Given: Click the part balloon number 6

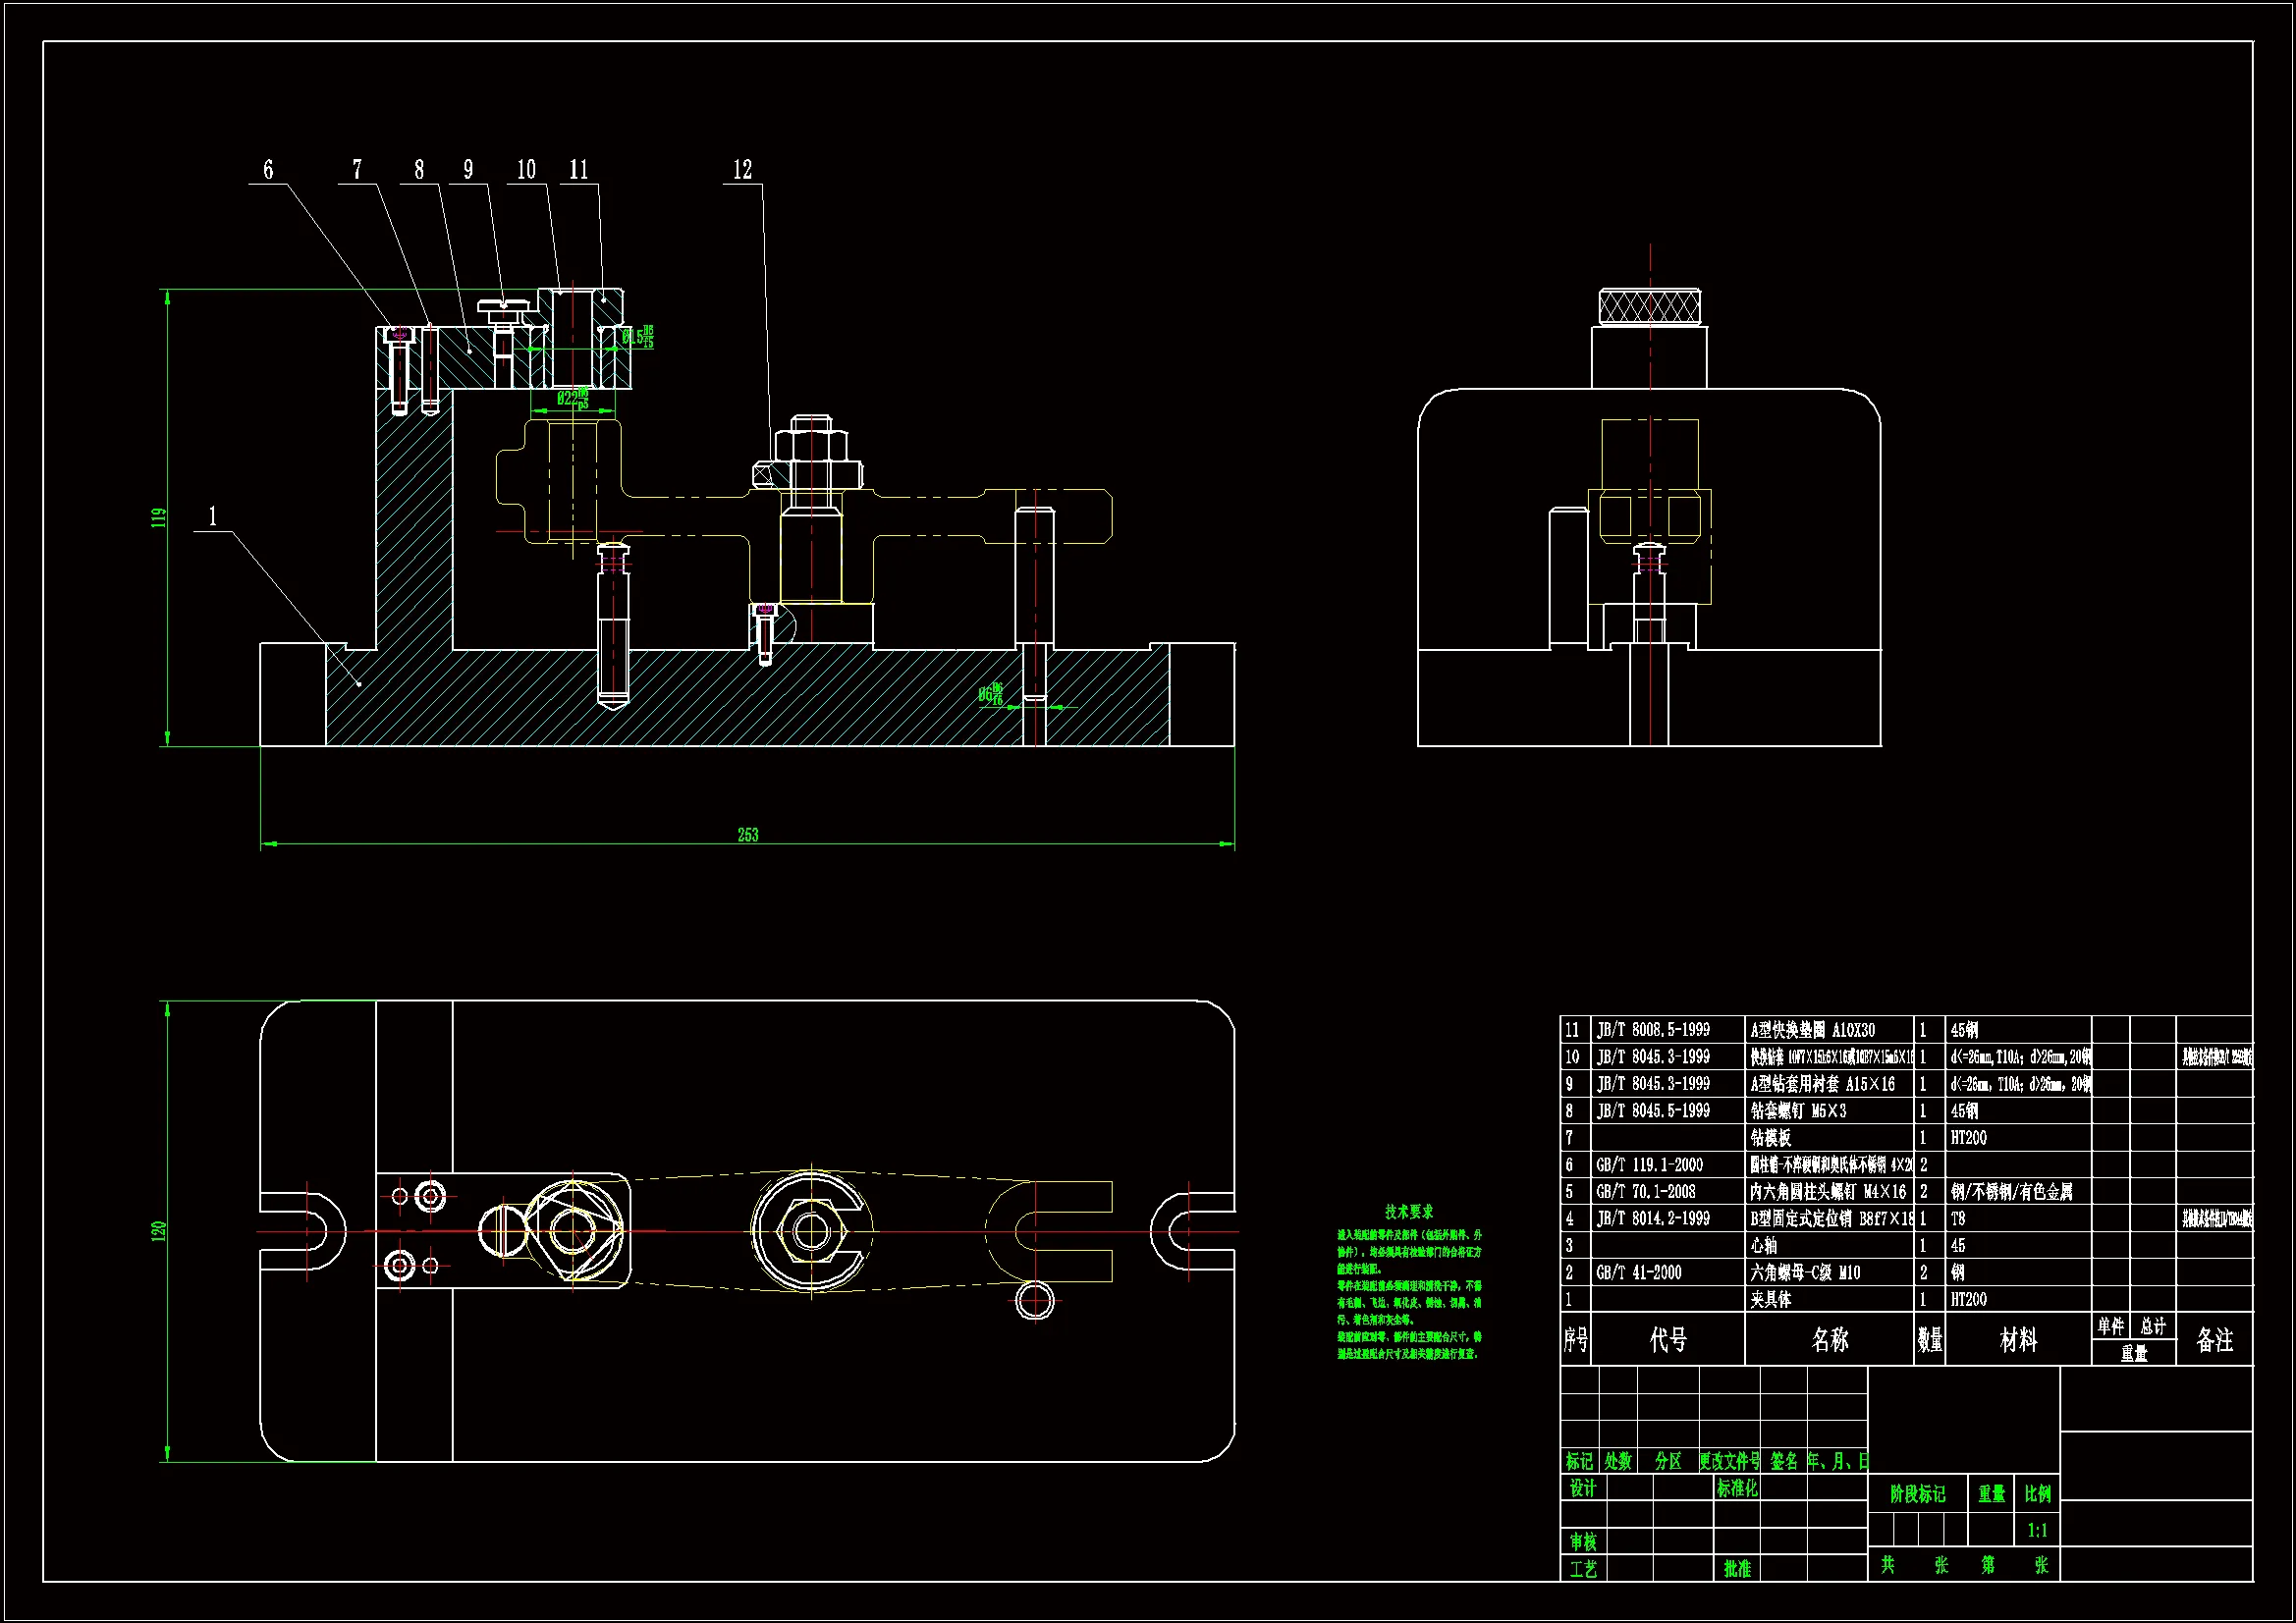Looking at the screenshot, I should (x=268, y=170).
